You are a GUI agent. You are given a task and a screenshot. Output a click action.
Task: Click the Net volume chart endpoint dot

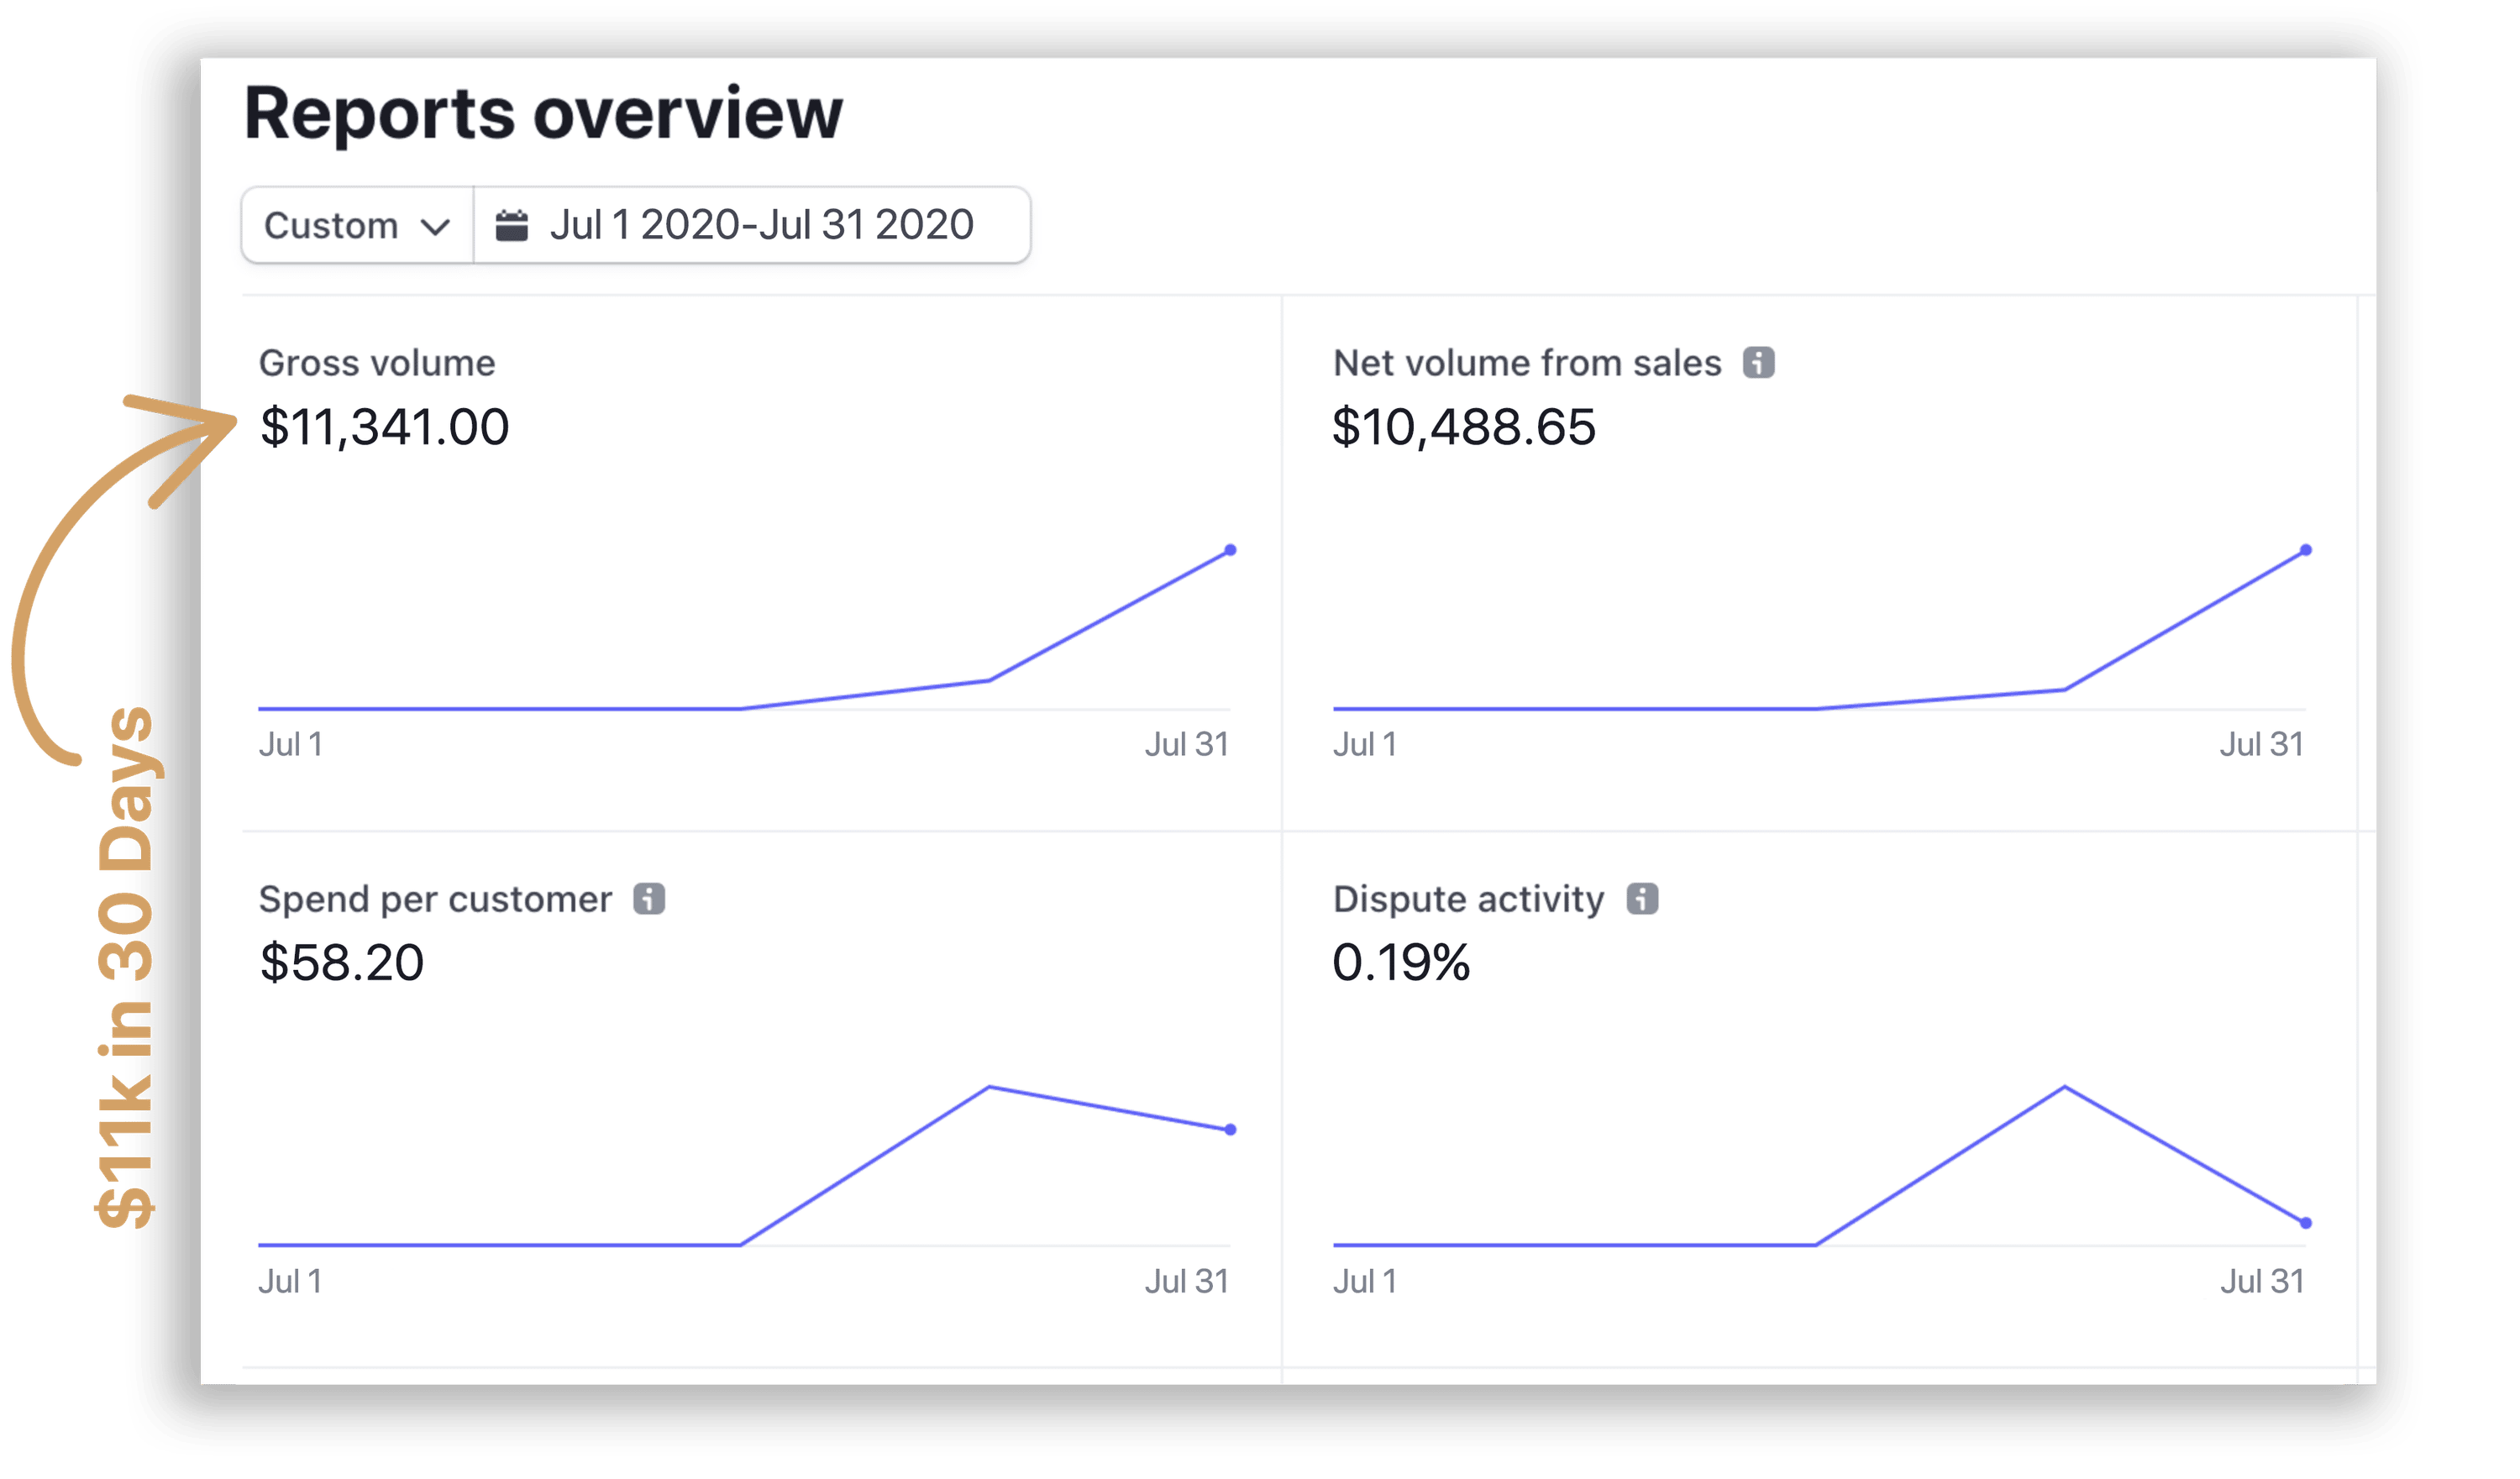[2306, 550]
